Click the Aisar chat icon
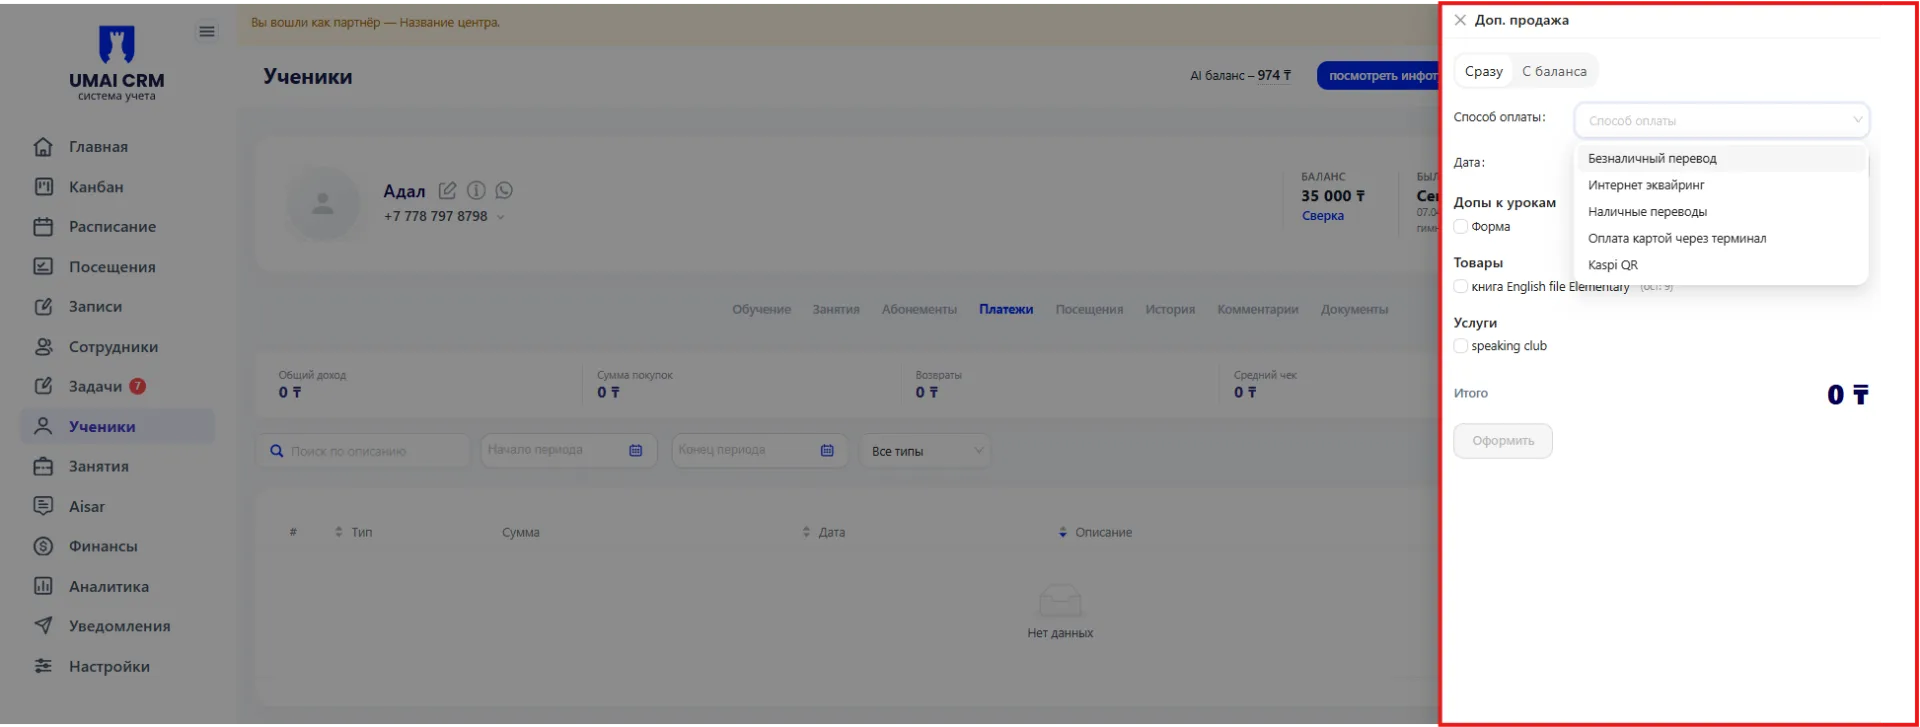Image resolution: width=1920 pixels, height=727 pixels. point(43,506)
